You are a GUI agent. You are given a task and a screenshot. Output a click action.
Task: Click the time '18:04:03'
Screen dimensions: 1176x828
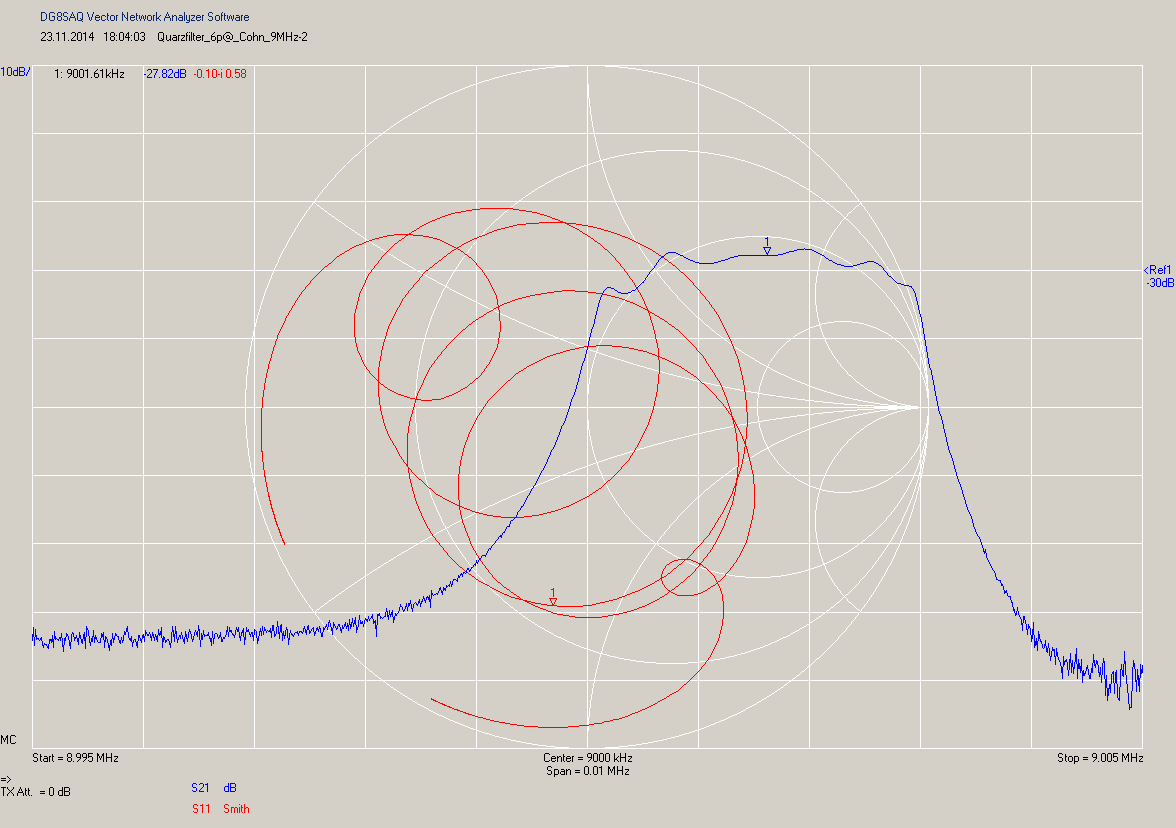coord(124,37)
